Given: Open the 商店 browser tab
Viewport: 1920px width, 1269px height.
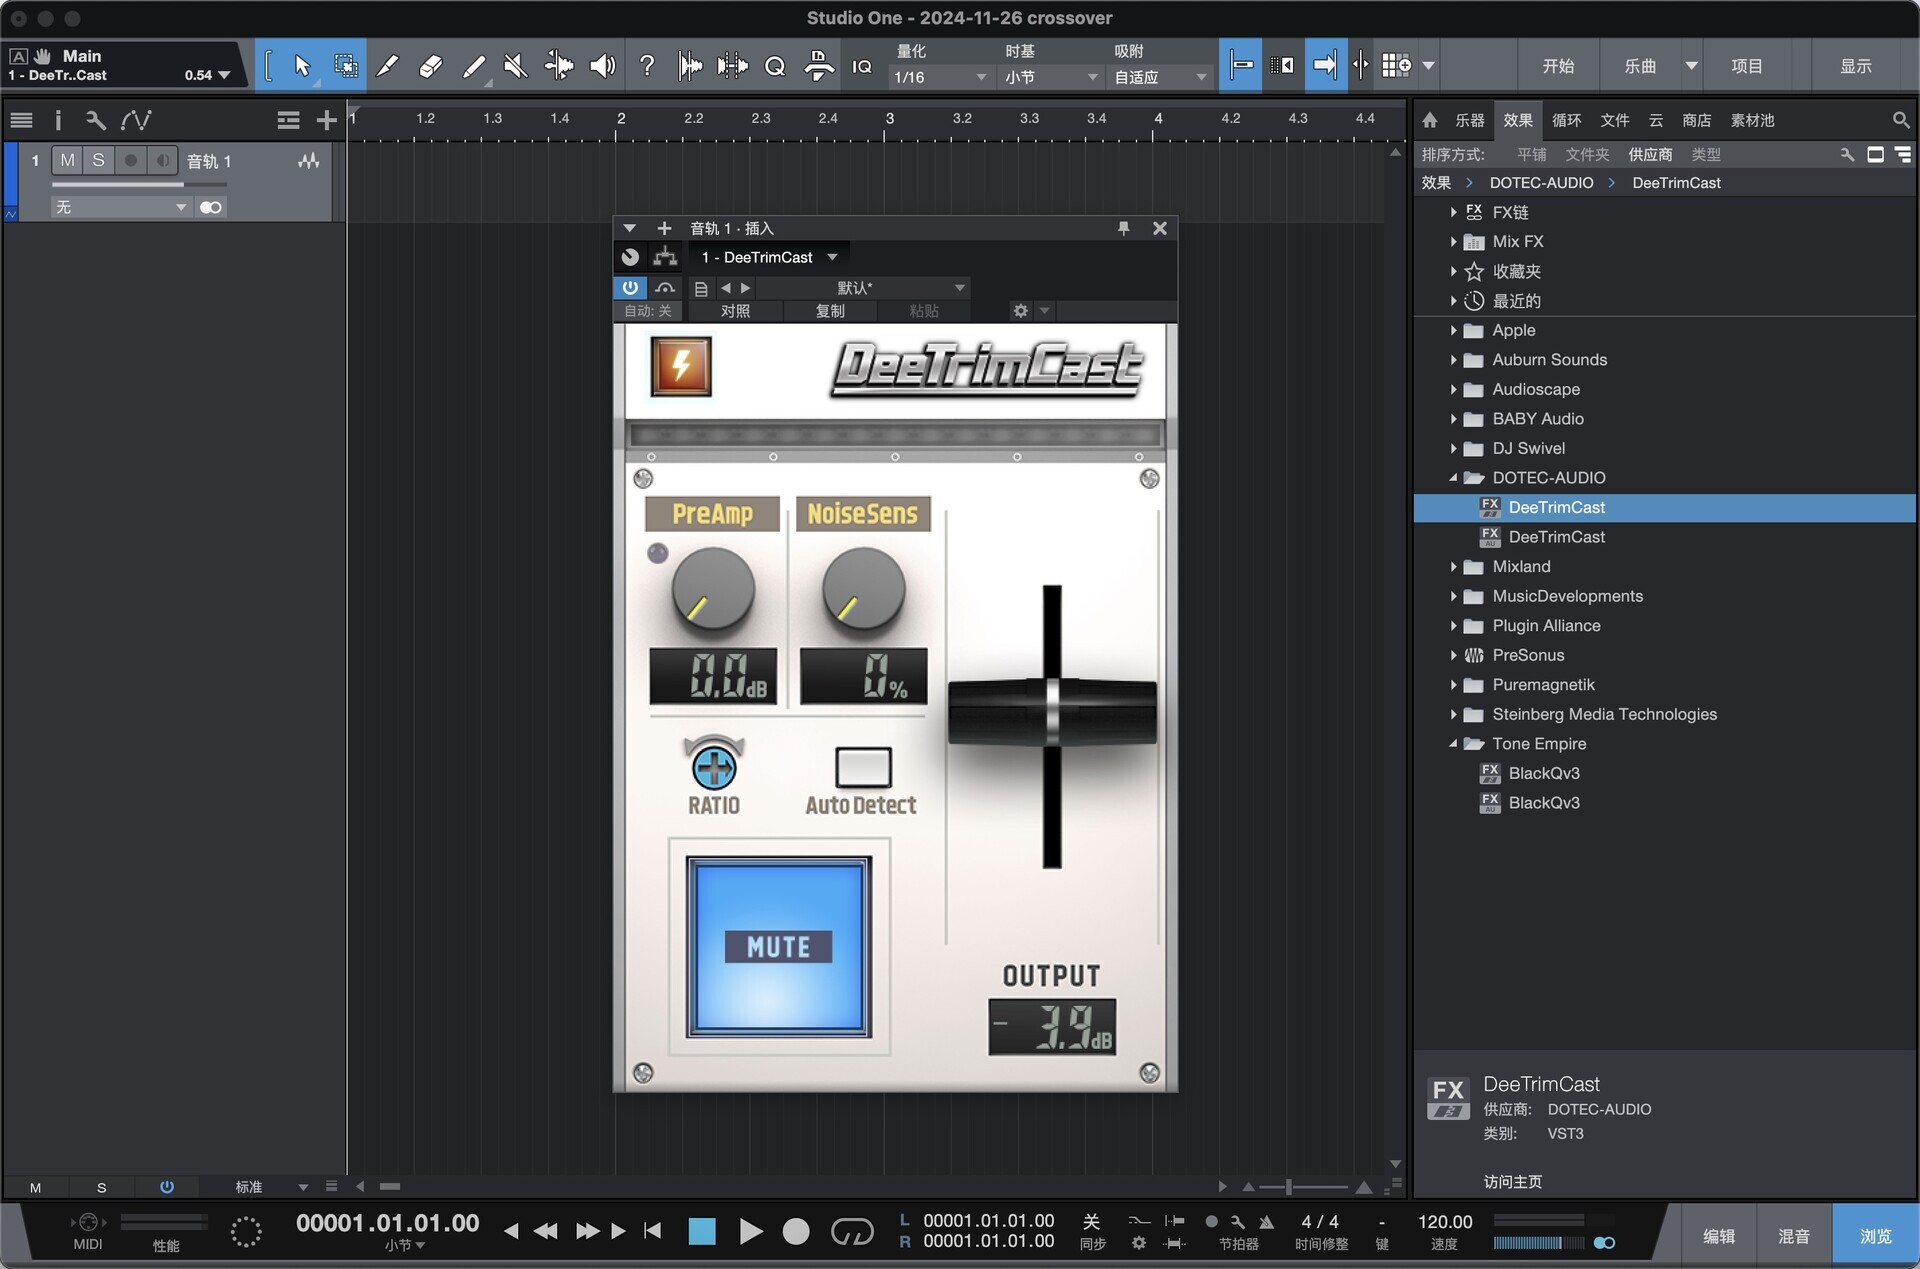Looking at the screenshot, I should pyautogui.click(x=1696, y=120).
